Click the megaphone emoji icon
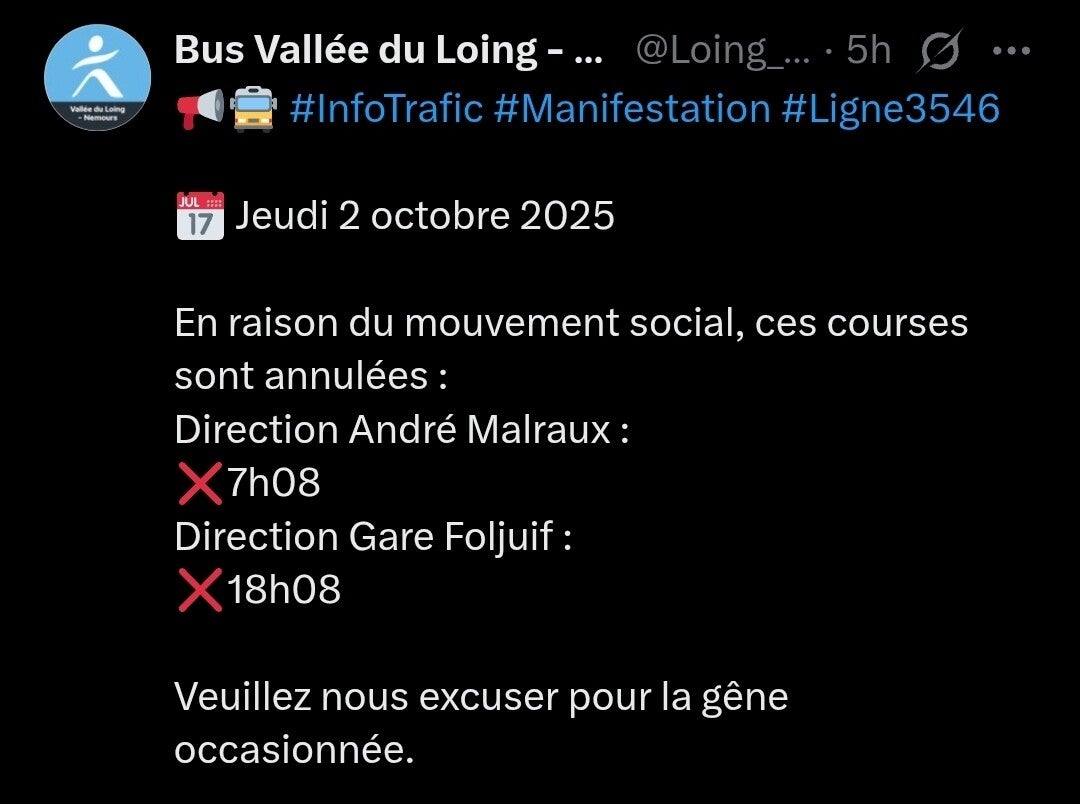This screenshot has height=804, width=1080. [199, 108]
